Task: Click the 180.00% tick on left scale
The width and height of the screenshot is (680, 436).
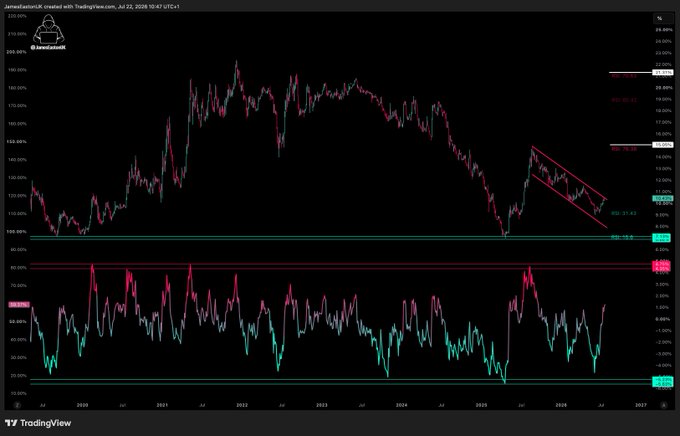Action: [x=17, y=88]
